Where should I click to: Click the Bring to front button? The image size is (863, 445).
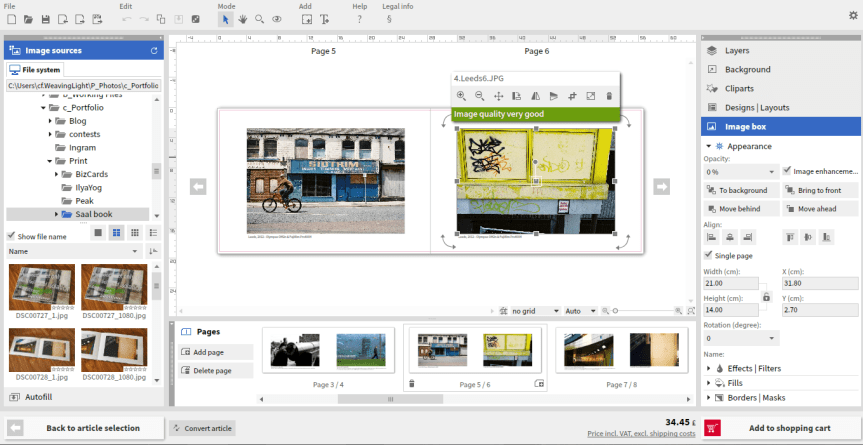click(820, 190)
